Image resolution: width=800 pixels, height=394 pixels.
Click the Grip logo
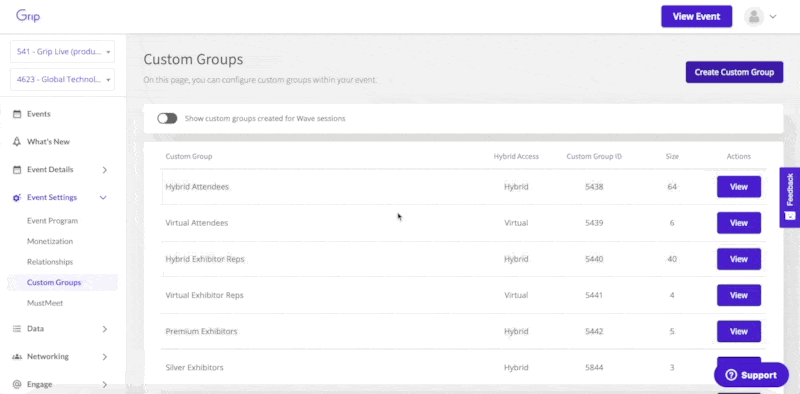point(28,16)
